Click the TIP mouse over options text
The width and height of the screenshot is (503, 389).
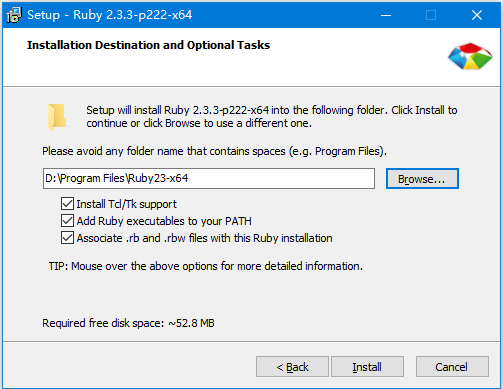tap(206, 266)
